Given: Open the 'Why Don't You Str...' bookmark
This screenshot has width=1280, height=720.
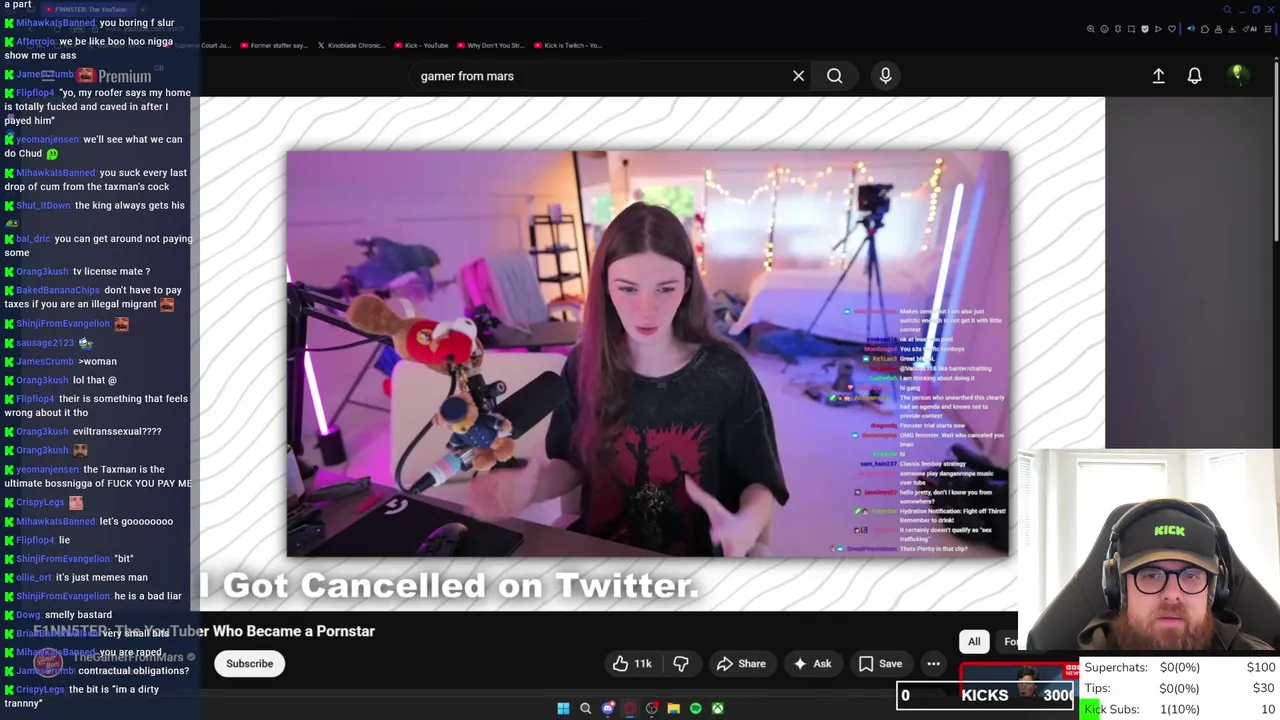Looking at the screenshot, I should point(491,45).
